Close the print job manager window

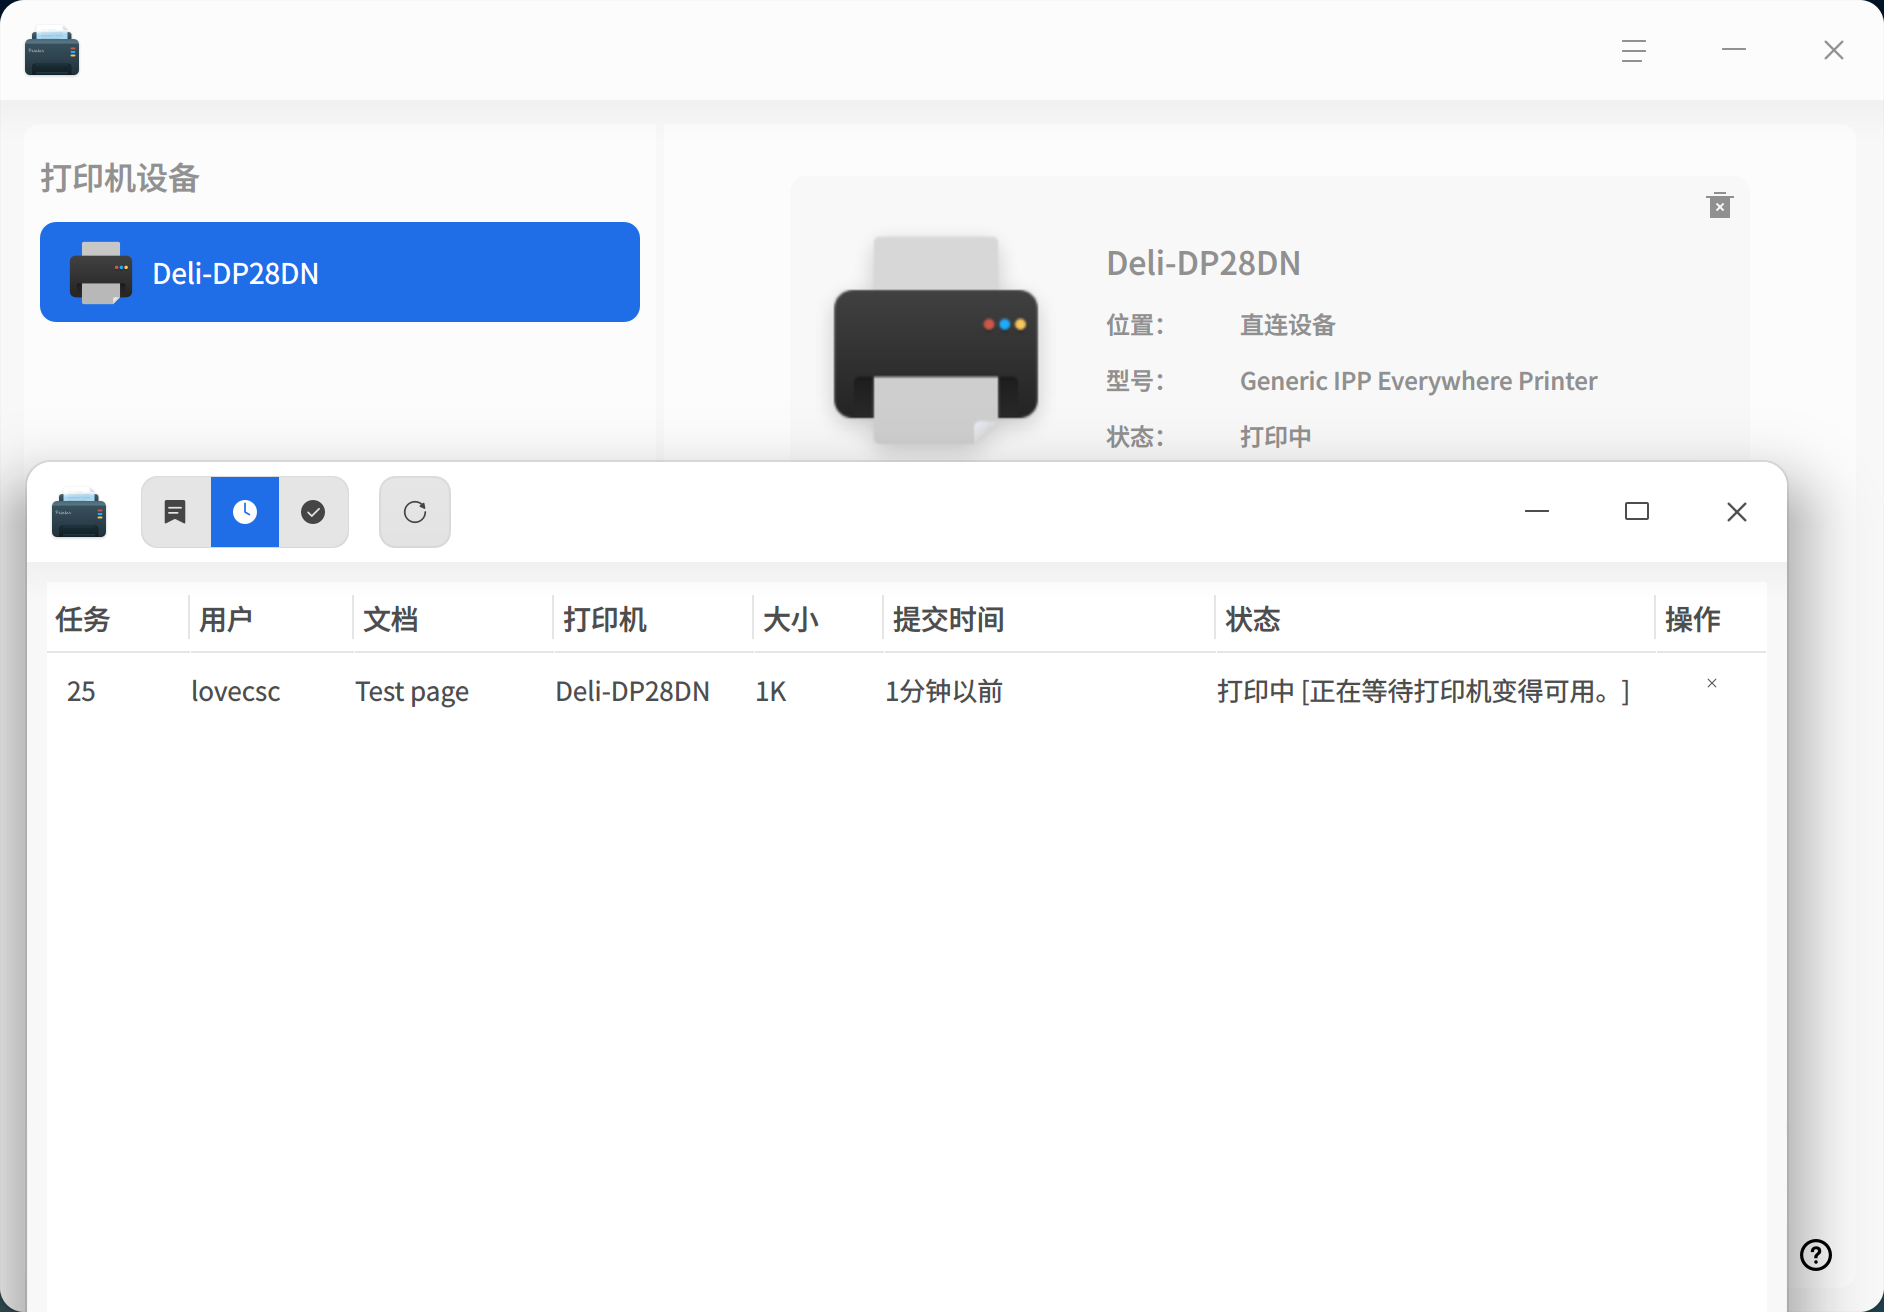pyautogui.click(x=1737, y=512)
